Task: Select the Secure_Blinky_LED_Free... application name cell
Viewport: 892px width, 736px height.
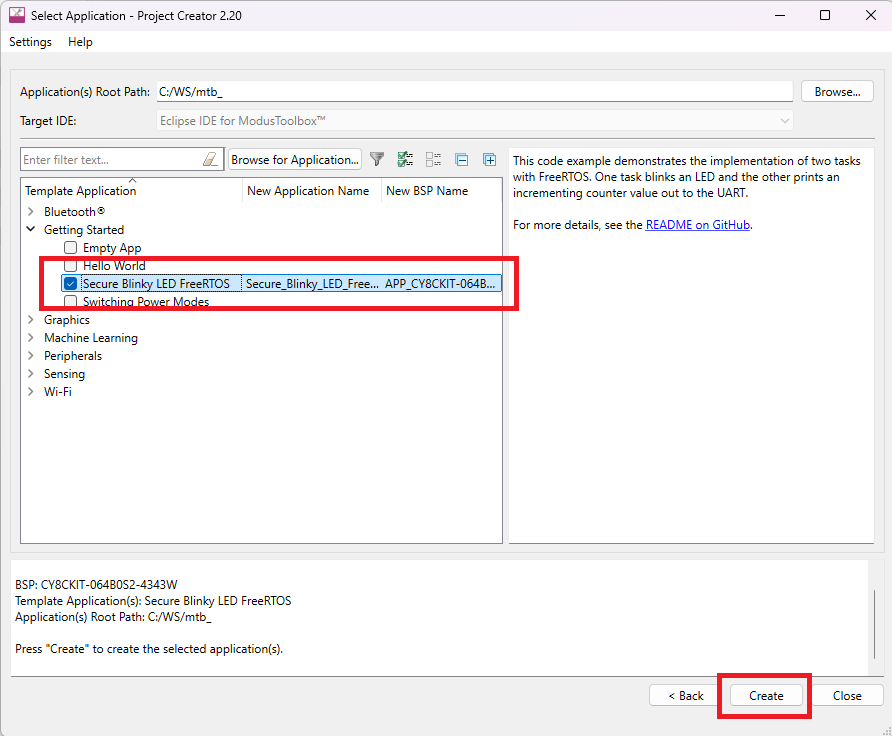Action: coord(312,284)
